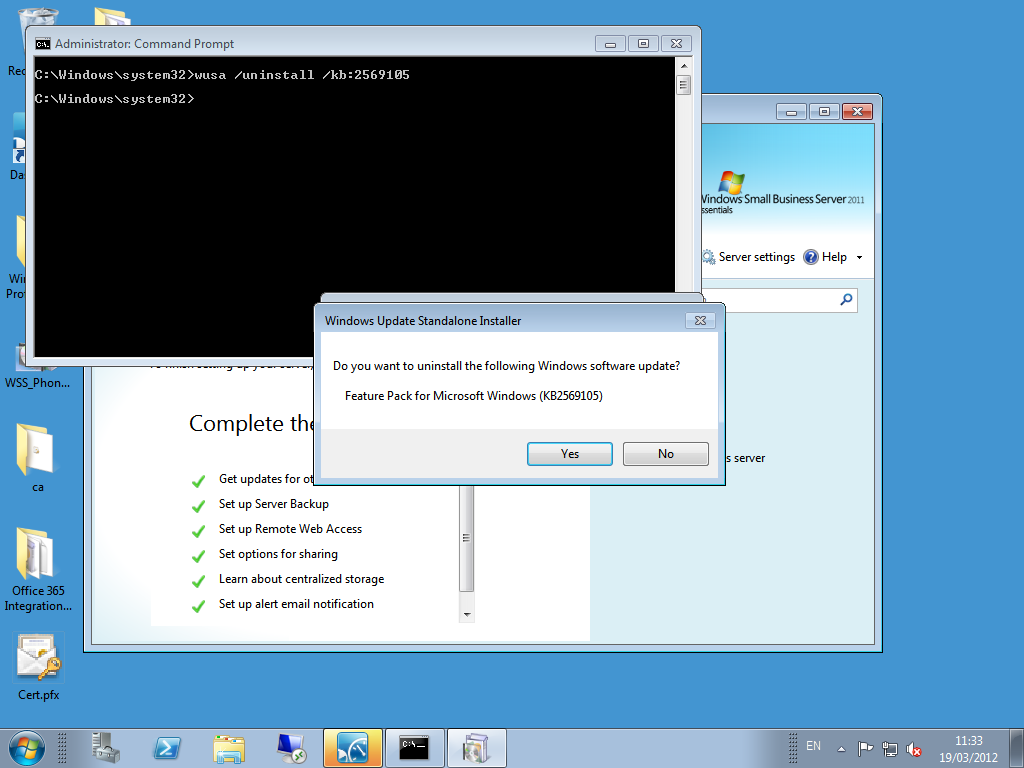Click No in the uninstall prompt
This screenshot has width=1024, height=768.
pyautogui.click(x=665, y=454)
